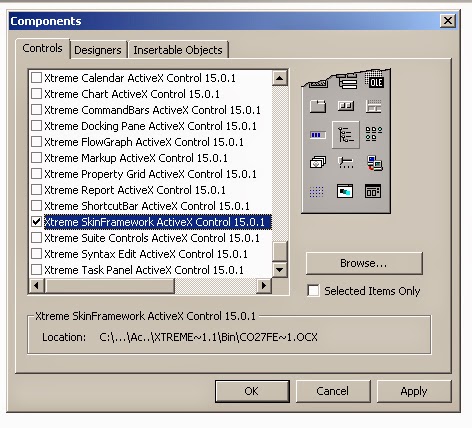Open the Designers tab
472x428 pixels.
[98, 50]
